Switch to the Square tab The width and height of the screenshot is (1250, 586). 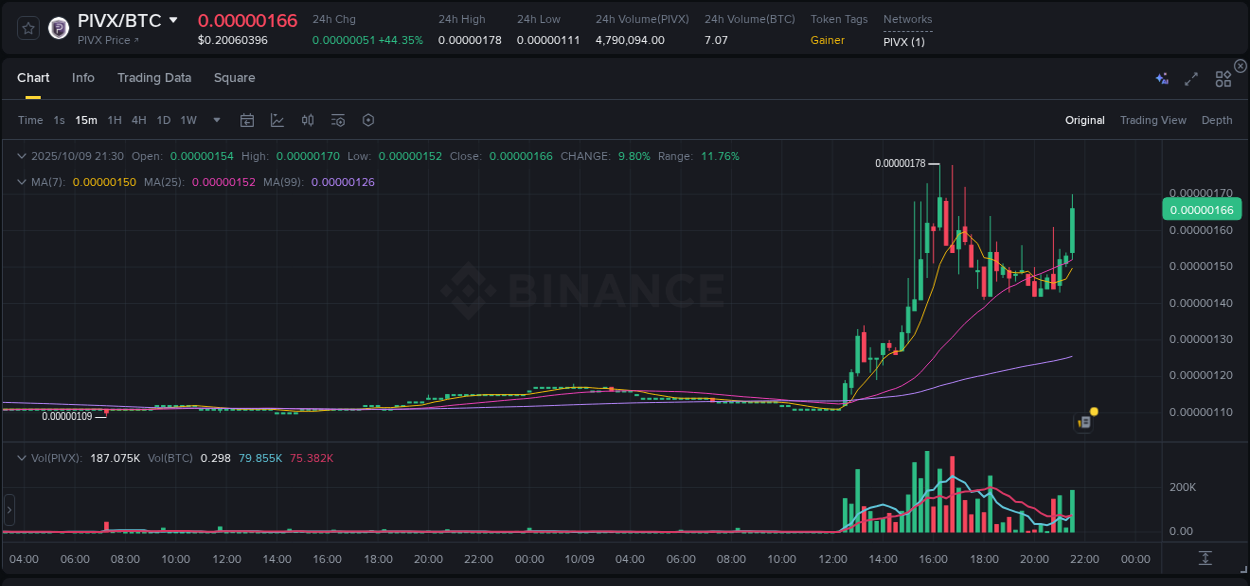(x=234, y=77)
